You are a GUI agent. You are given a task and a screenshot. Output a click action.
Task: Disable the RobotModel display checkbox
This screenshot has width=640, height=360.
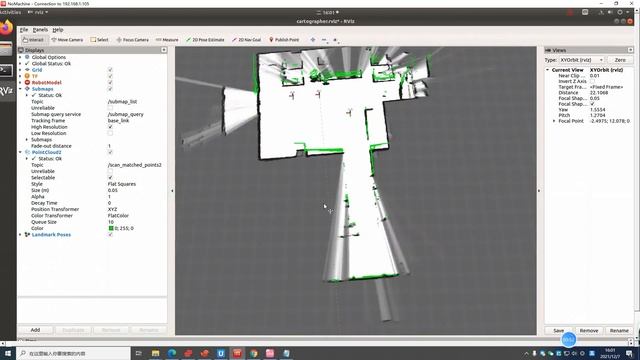point(110,82)
